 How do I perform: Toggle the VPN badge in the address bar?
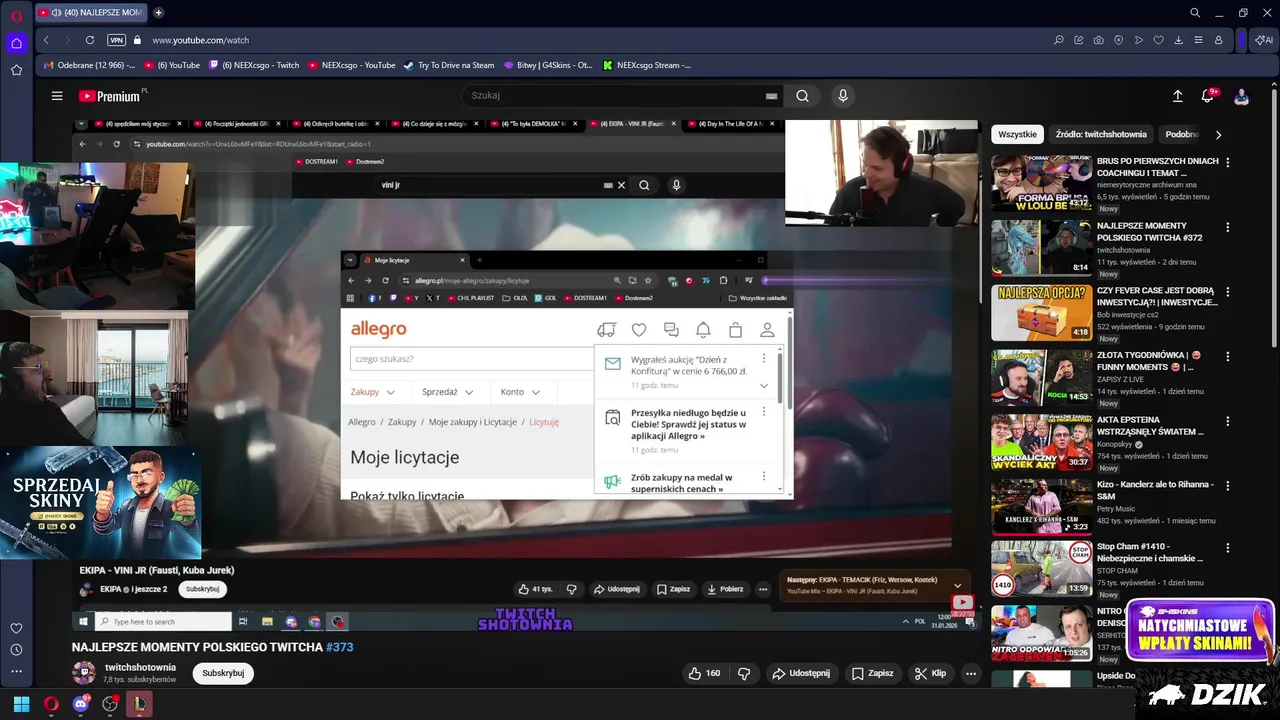pos(117,40)
